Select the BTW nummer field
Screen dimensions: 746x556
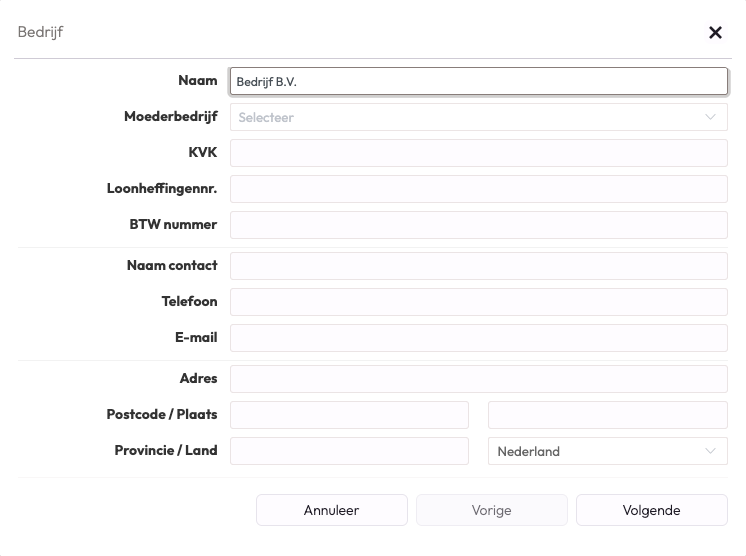pyautogui.click(x=478, y=225)
